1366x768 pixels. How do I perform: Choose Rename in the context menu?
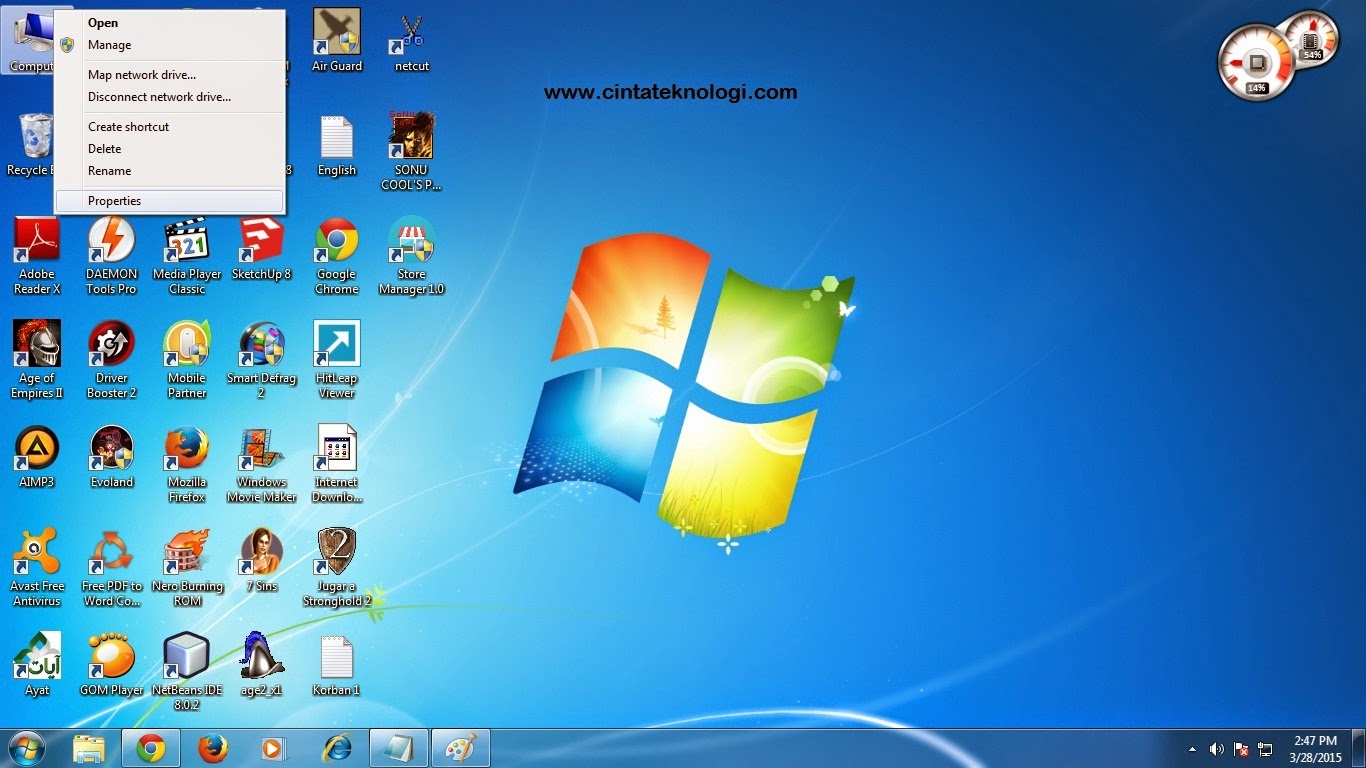coord(170,171)
